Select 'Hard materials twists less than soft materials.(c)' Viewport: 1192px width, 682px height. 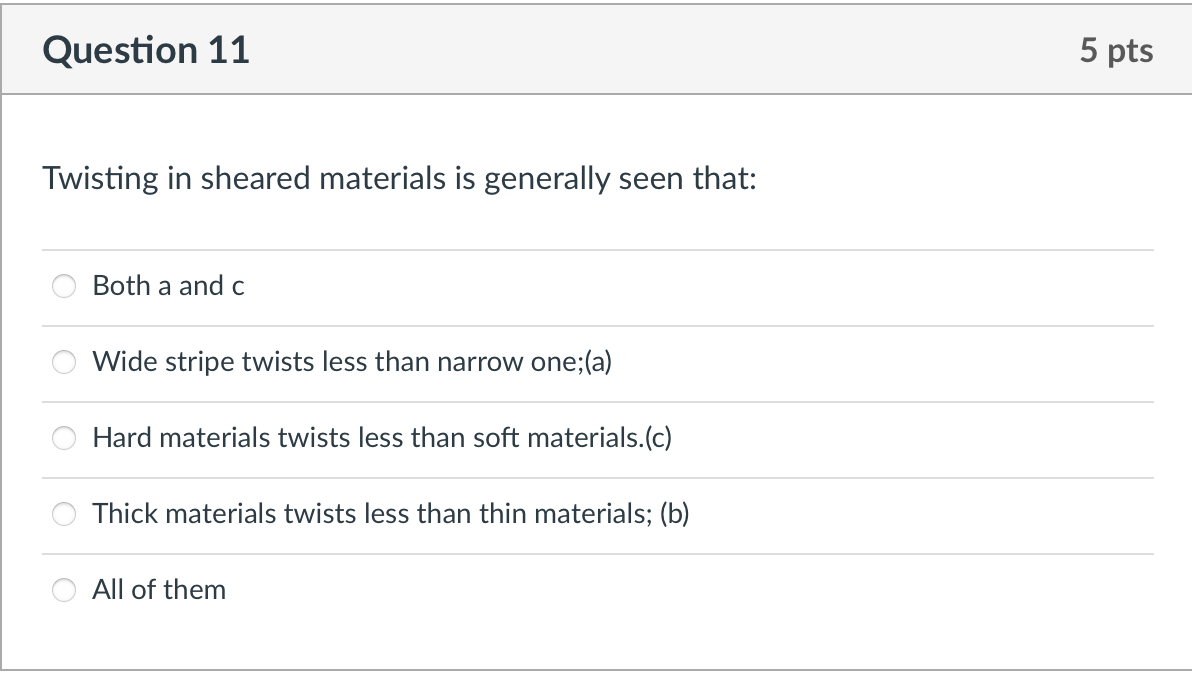coord(63,438)
